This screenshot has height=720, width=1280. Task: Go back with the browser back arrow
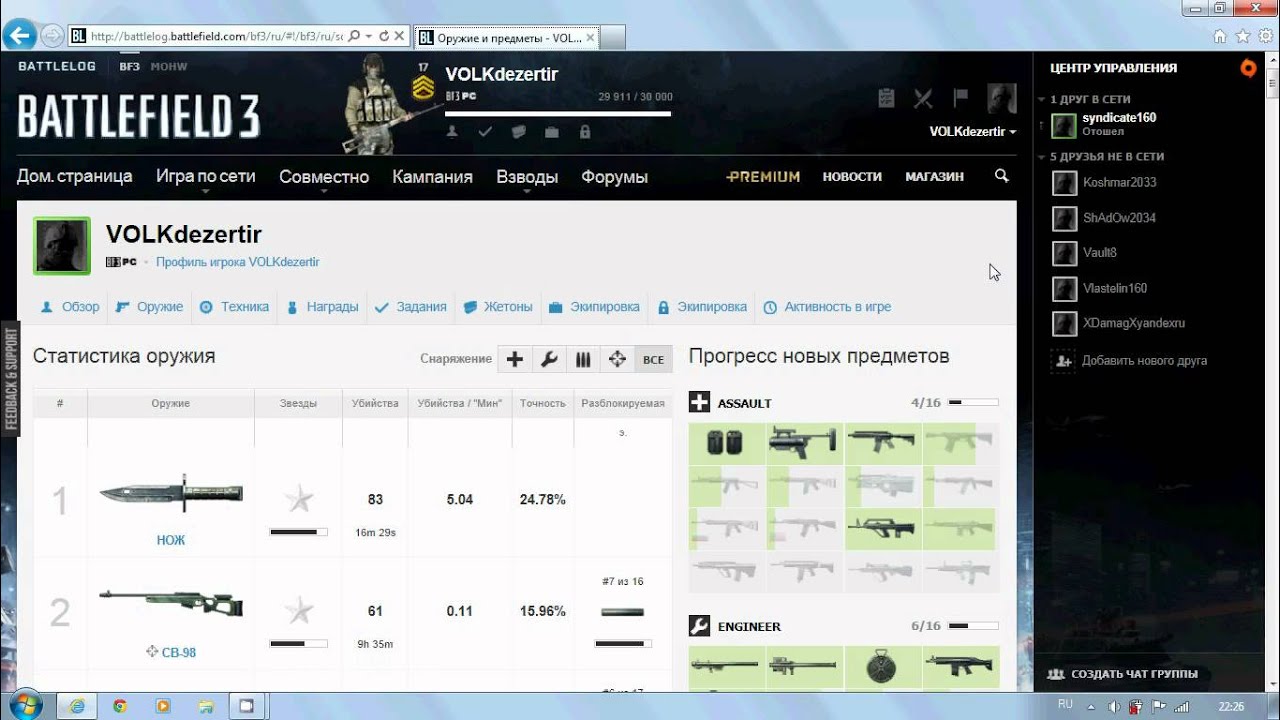tap(19, 36)
